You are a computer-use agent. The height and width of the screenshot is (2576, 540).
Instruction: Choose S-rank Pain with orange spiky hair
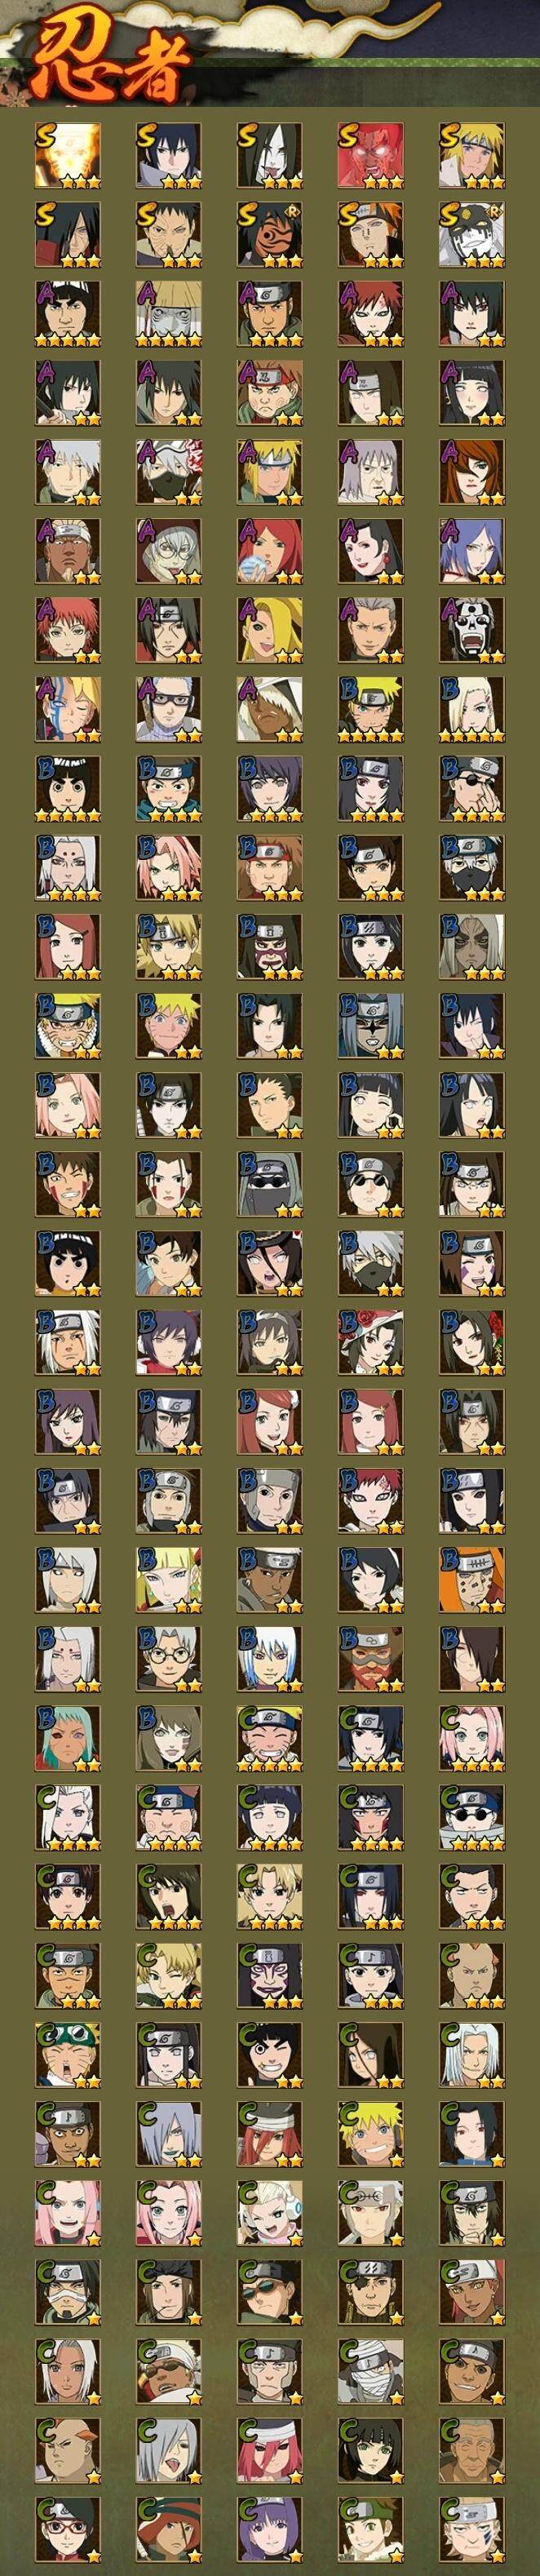point(371,233)
